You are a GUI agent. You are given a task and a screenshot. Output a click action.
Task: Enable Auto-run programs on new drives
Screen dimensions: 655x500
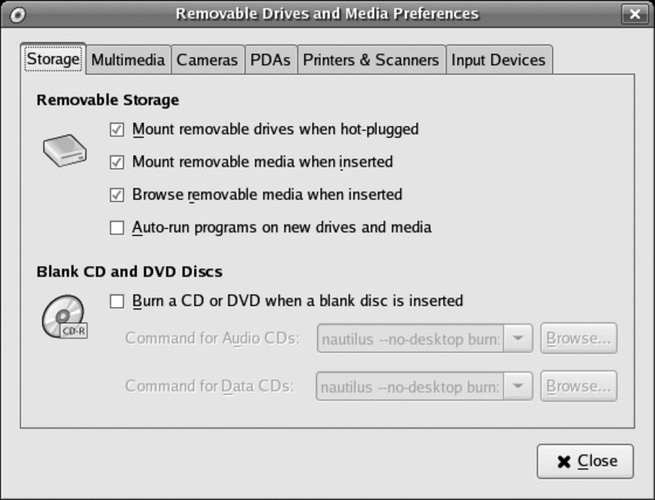click(x=117, y=228)
